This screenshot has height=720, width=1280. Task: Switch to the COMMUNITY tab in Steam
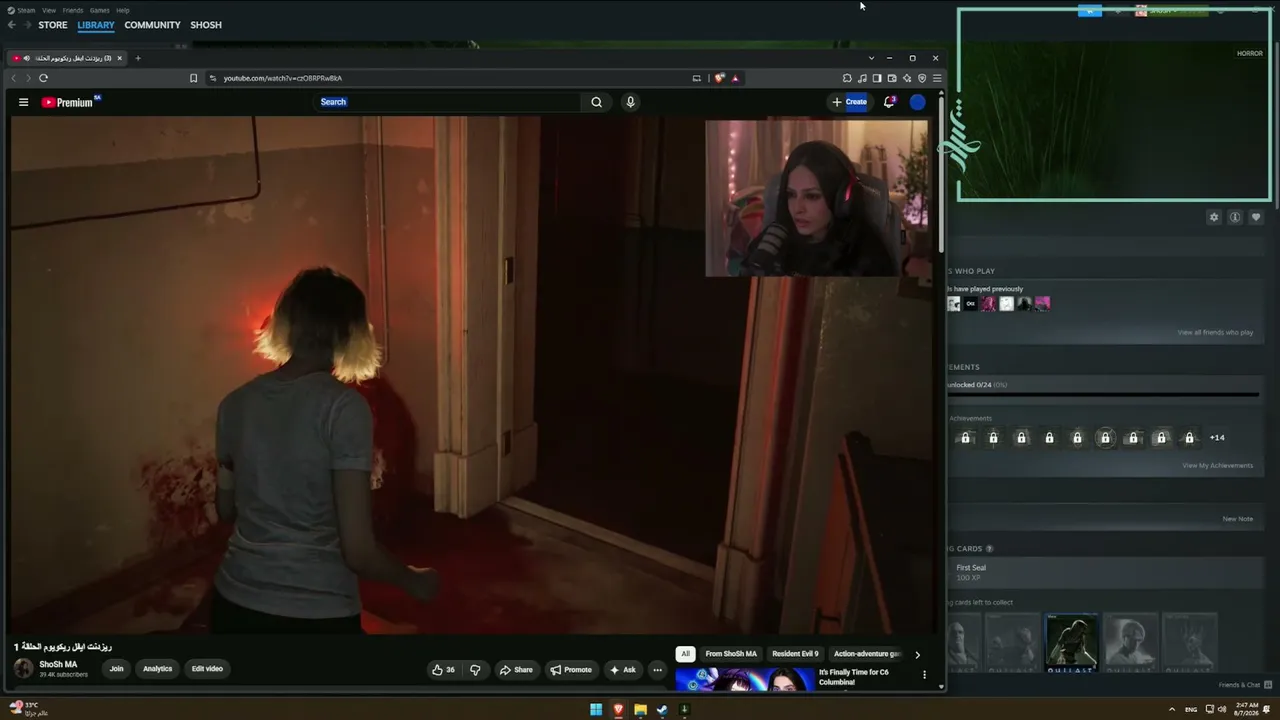[152, 25]
